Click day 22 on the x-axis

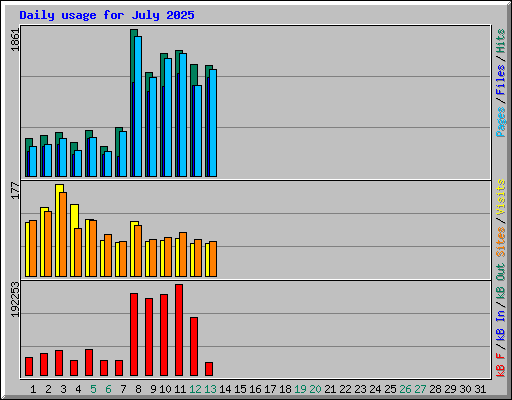pyautogui.click(x=345, y=389)
